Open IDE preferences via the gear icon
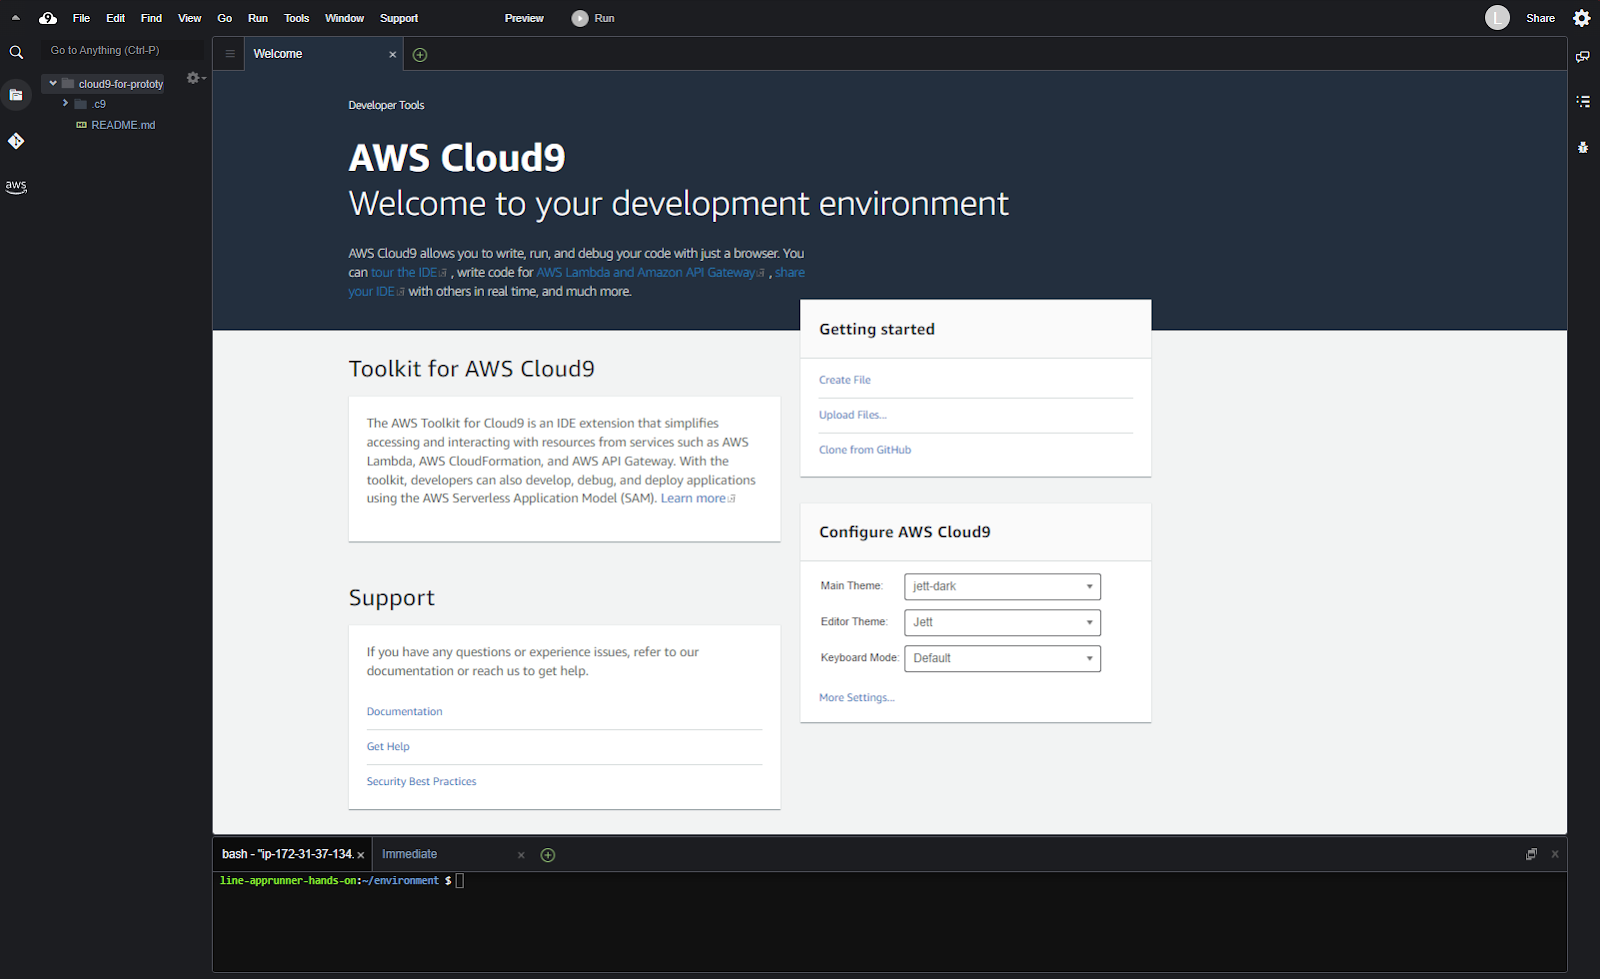Viewport: 1600px width, 979px height. point(1581,17)
